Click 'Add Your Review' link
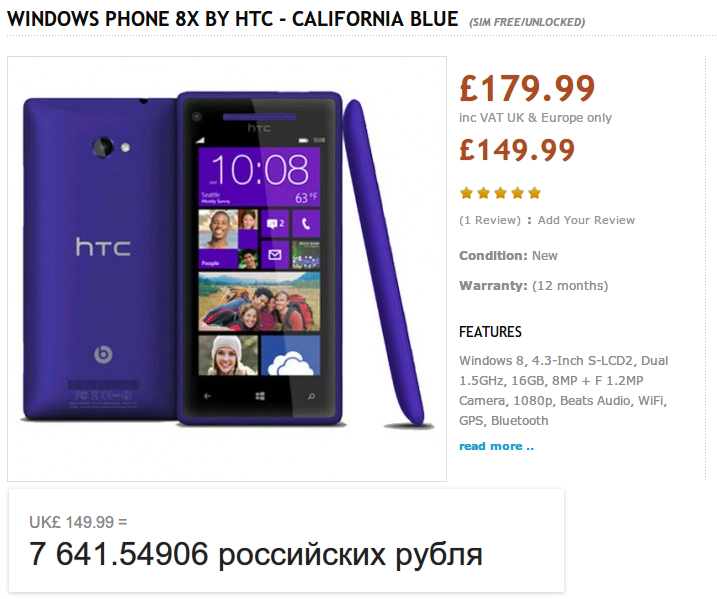Viewport: 717px width, 599px height. (x=586, y=220)
